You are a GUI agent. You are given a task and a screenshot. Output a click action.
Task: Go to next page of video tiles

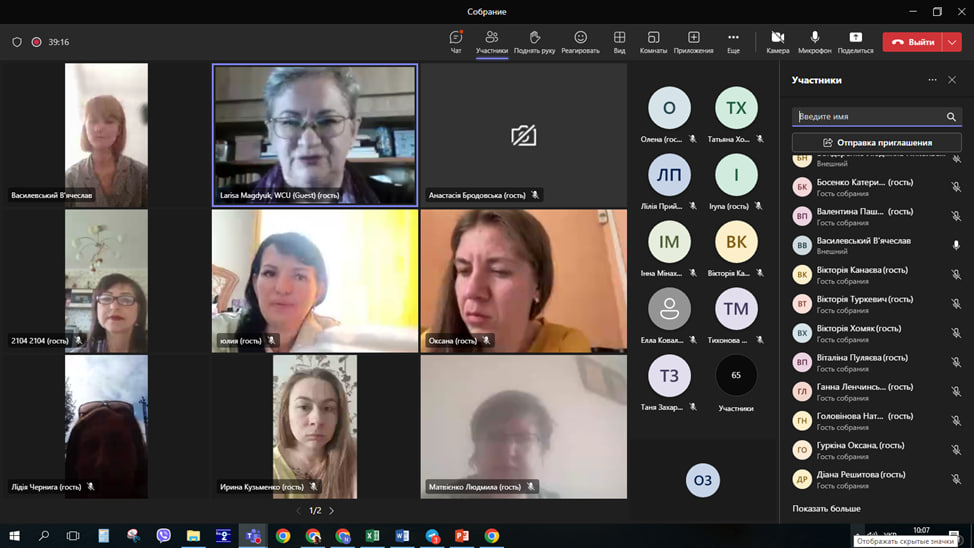click(x=332, y=511)
